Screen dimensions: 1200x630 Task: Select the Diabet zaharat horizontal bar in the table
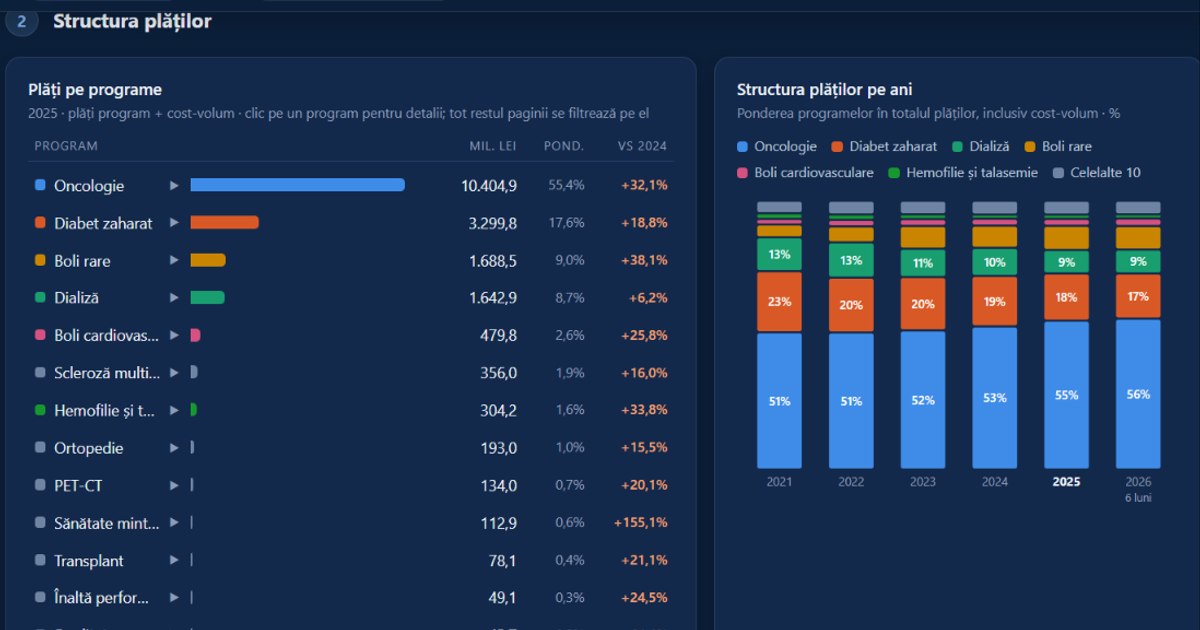coord(225,223)
